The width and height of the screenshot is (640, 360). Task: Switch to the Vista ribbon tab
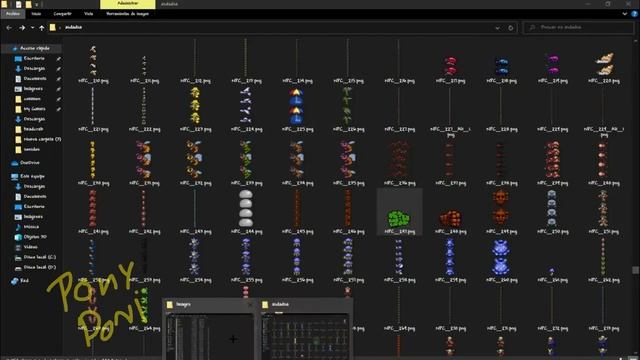point(89,14)
